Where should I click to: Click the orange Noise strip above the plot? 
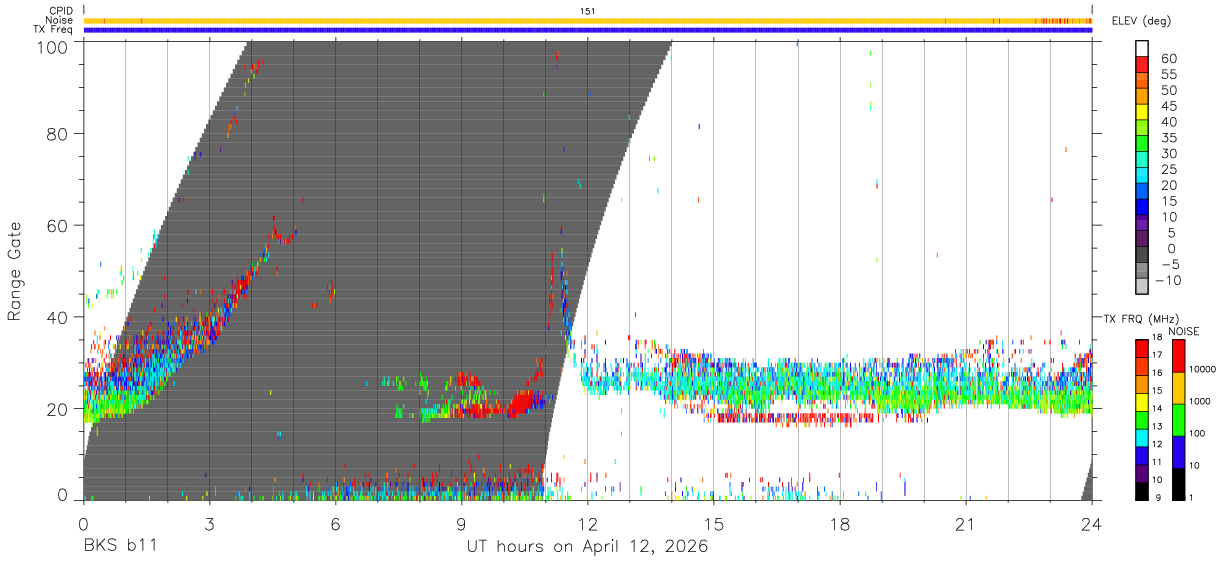pyautogui.click(x=588, y=20)
